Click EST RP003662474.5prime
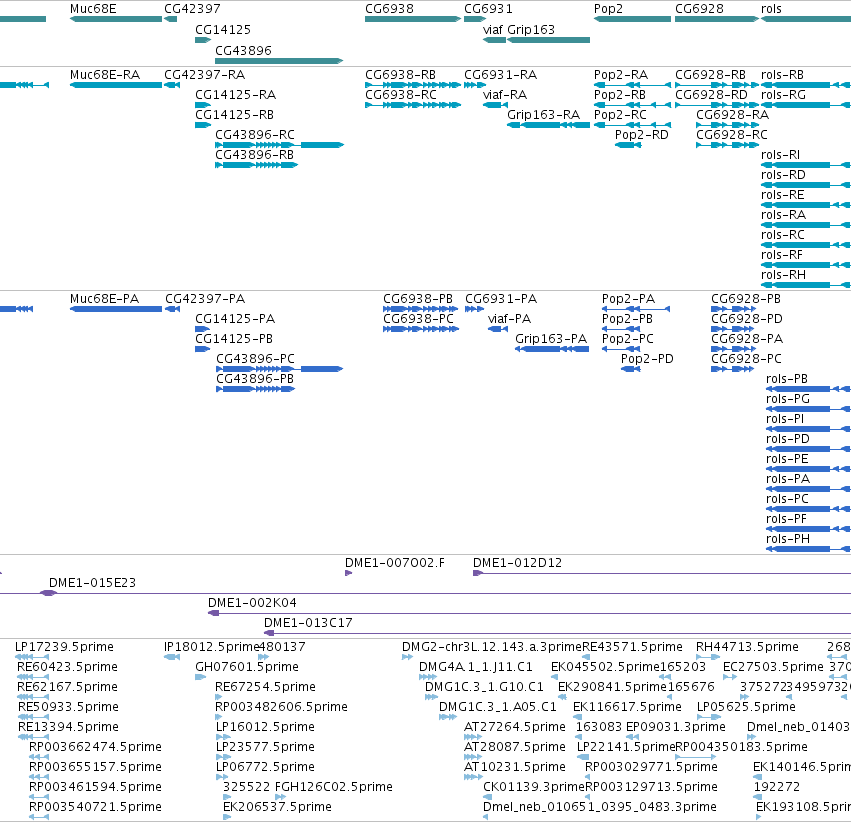 tap(95, 748)
